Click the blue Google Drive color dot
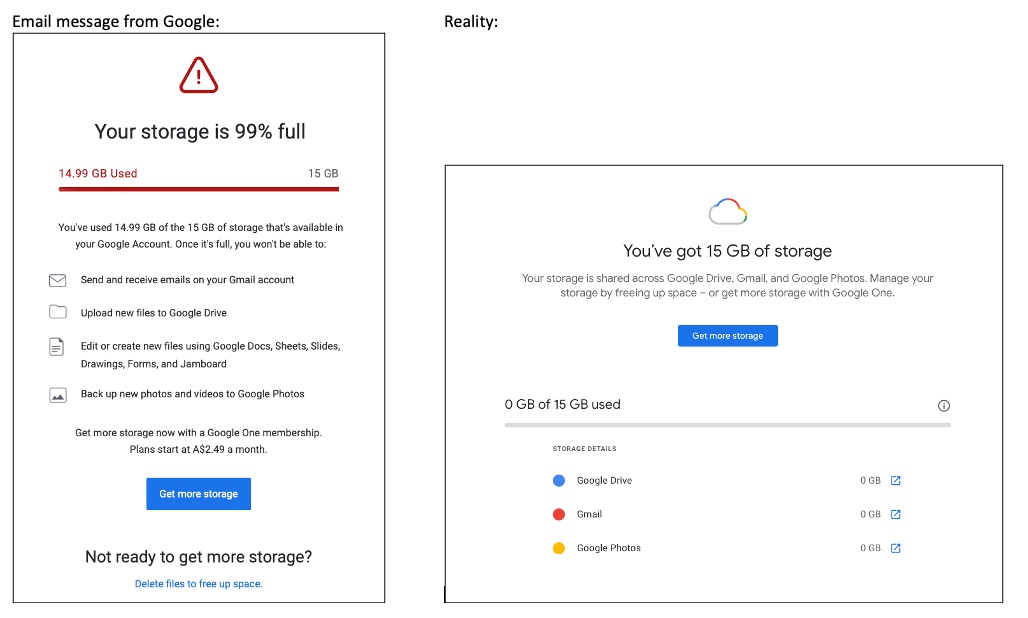Viewport: 1028px width, 618px height. [x=559, y=481]
